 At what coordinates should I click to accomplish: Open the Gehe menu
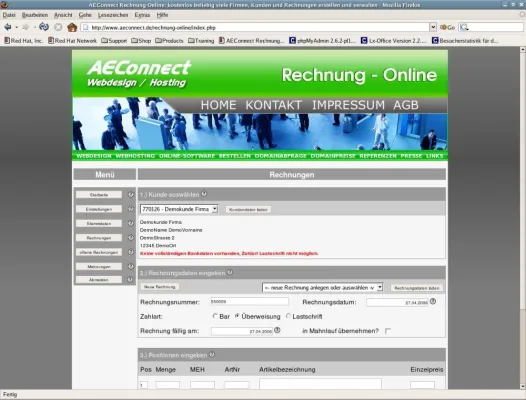(x=85, y=15)
